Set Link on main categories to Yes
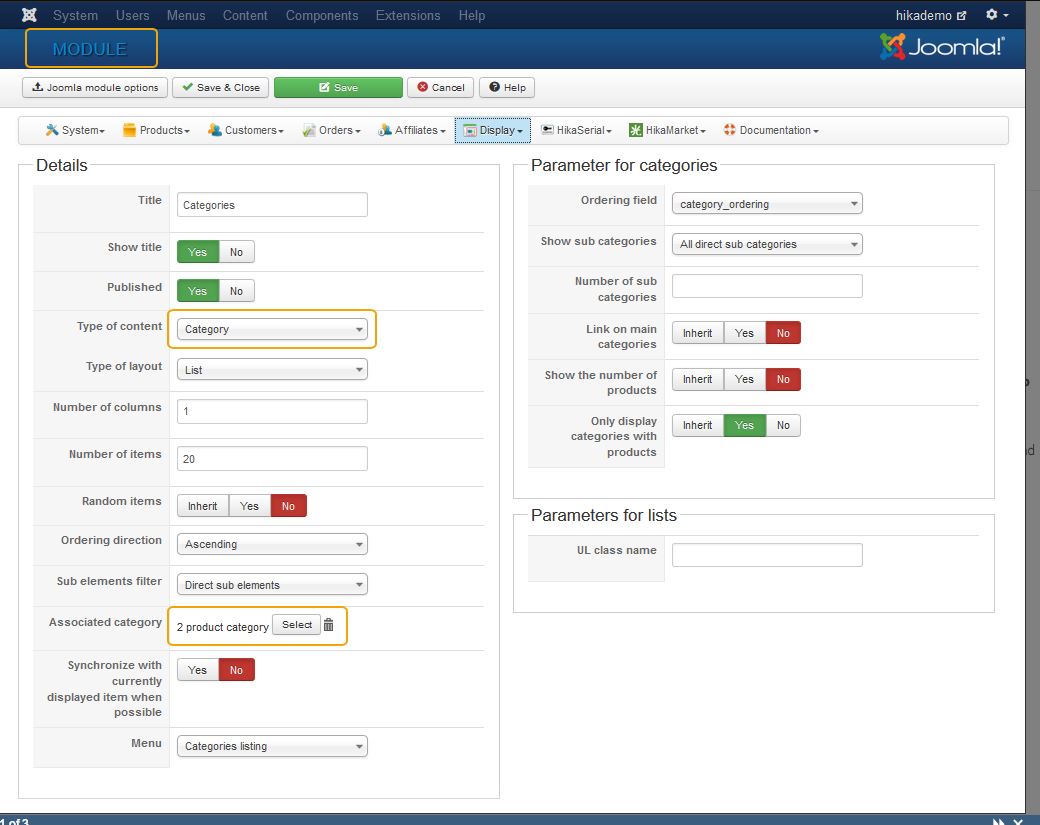The image size is (1040, 825). click(744, 333)
